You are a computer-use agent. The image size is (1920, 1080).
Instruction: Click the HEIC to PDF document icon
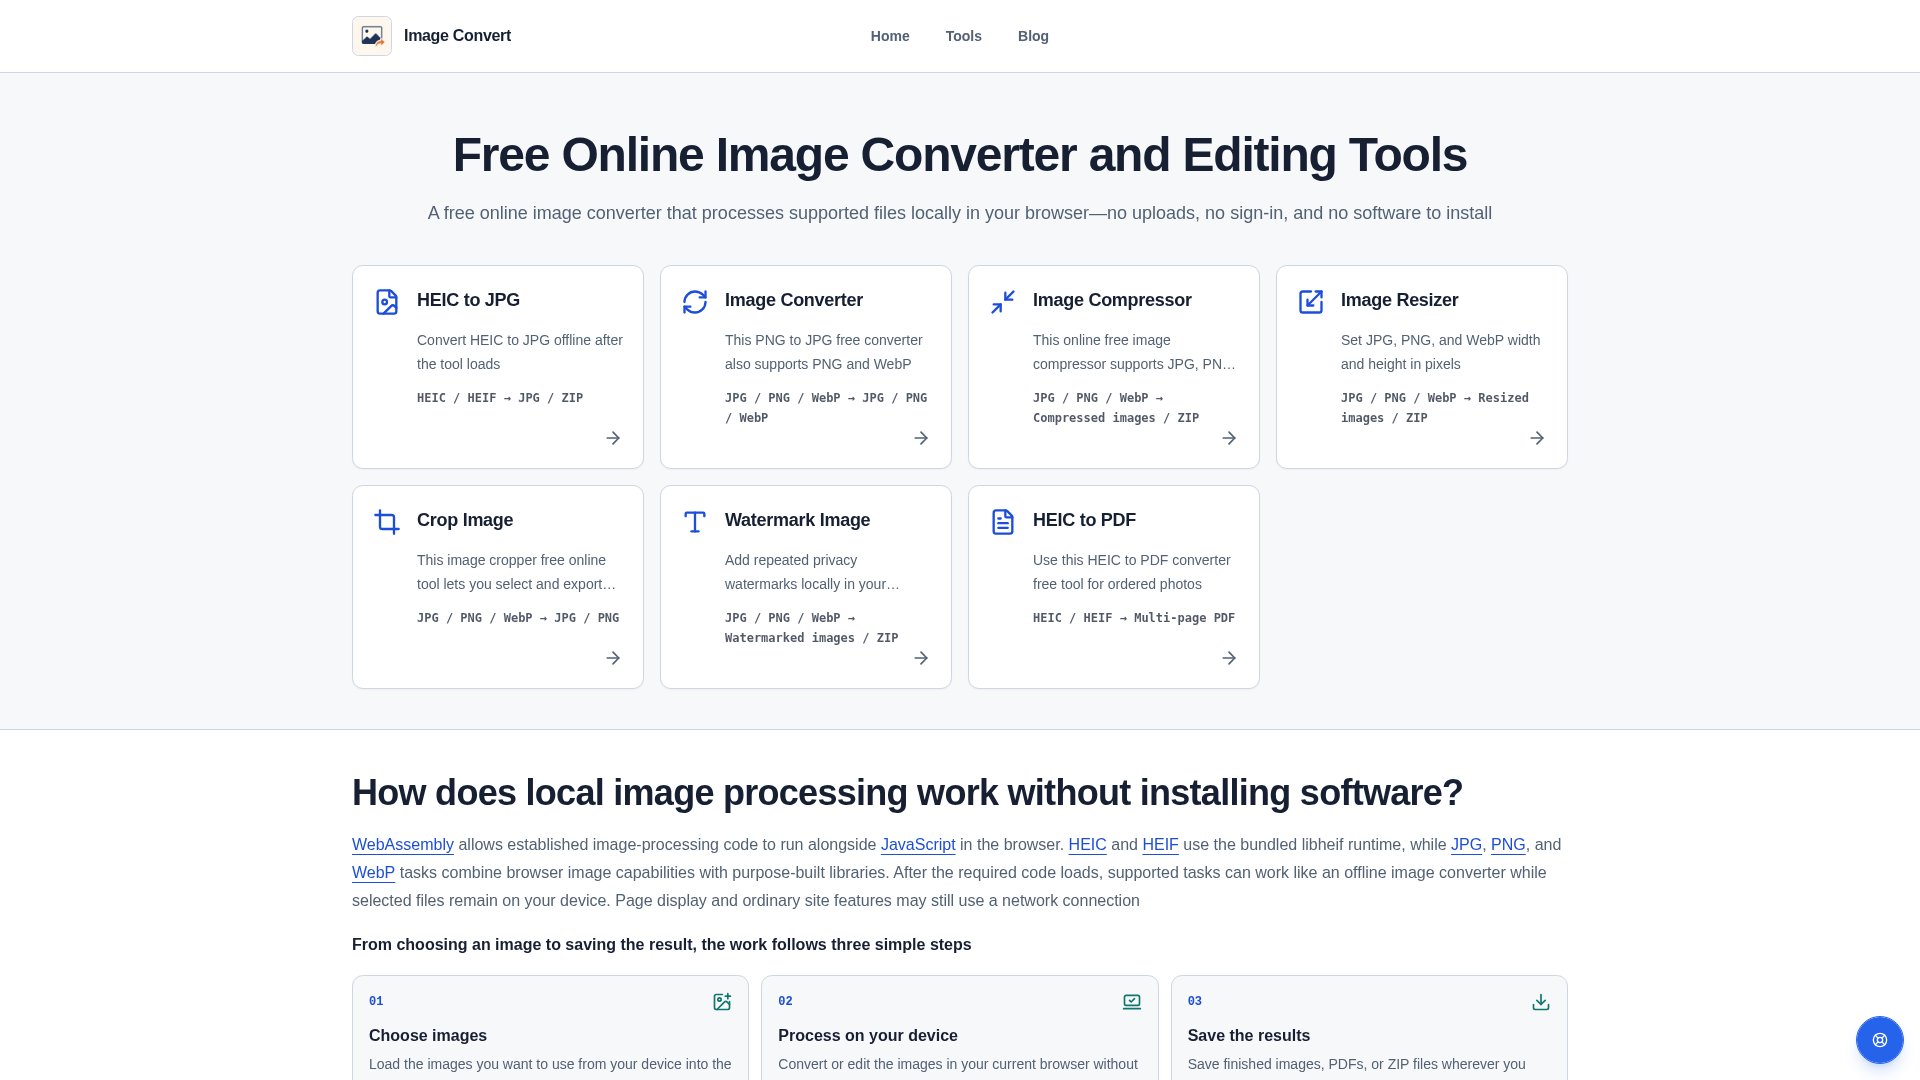[1003, 522]
